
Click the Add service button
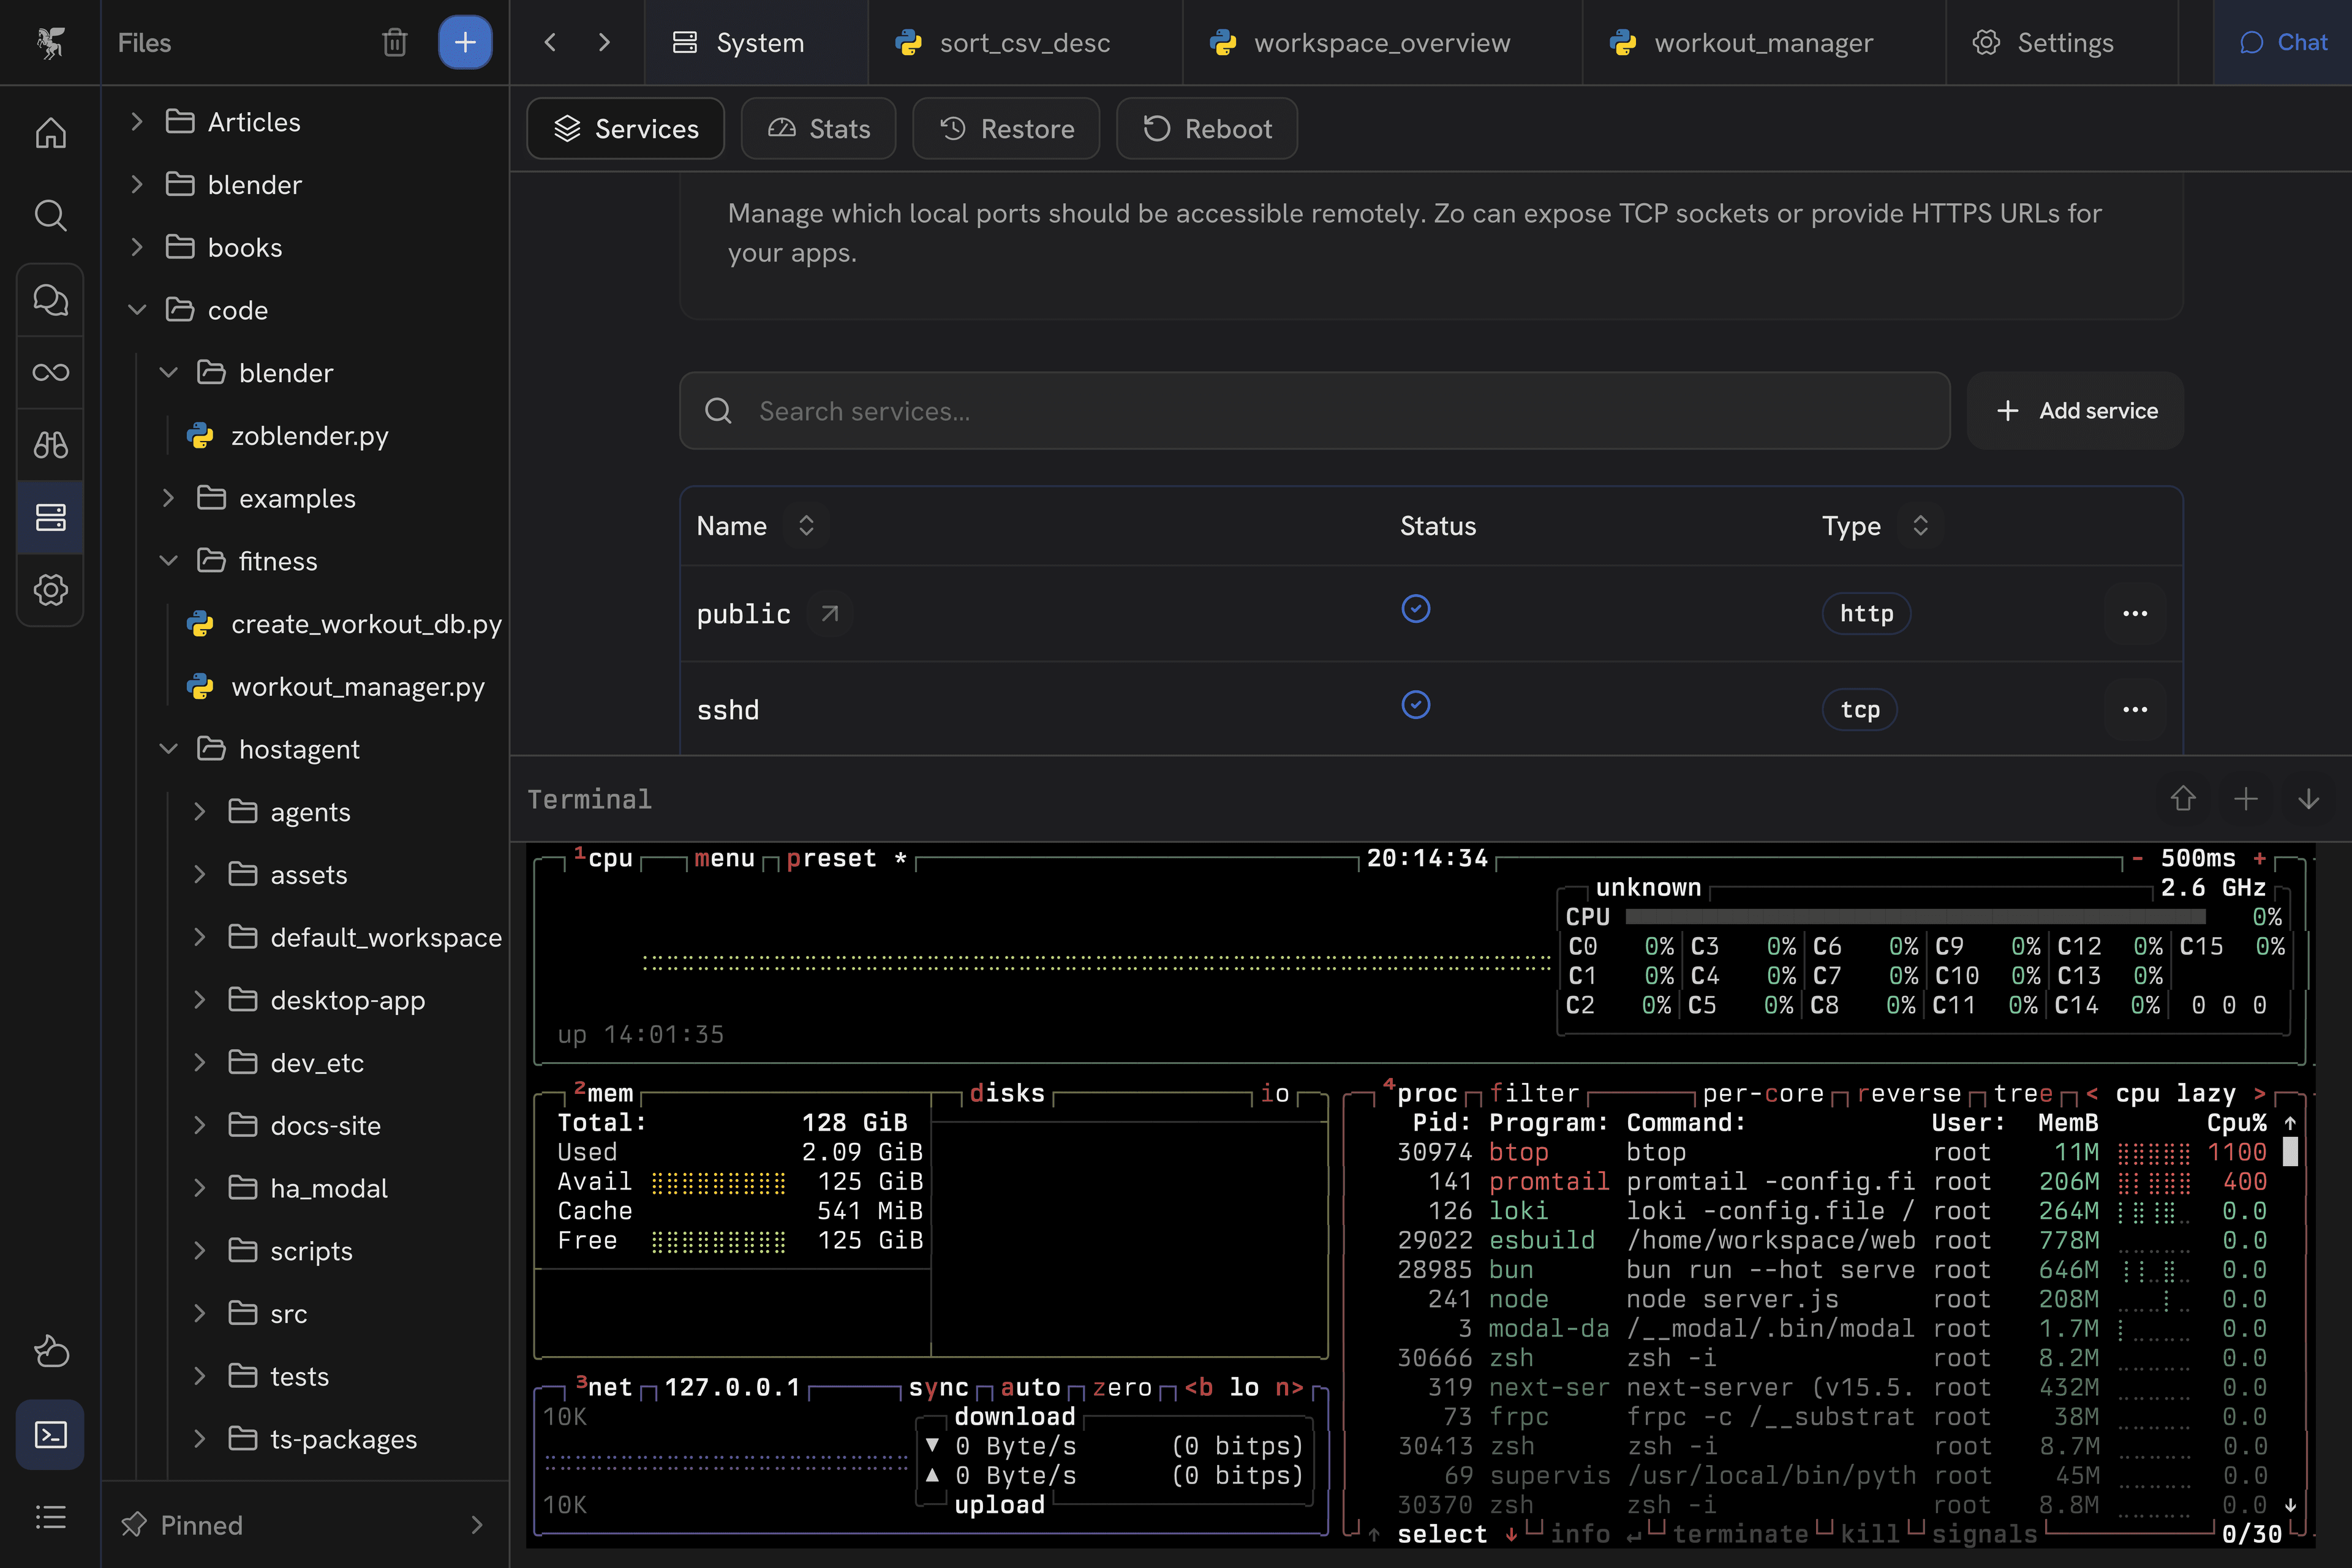coord(2075,411)
